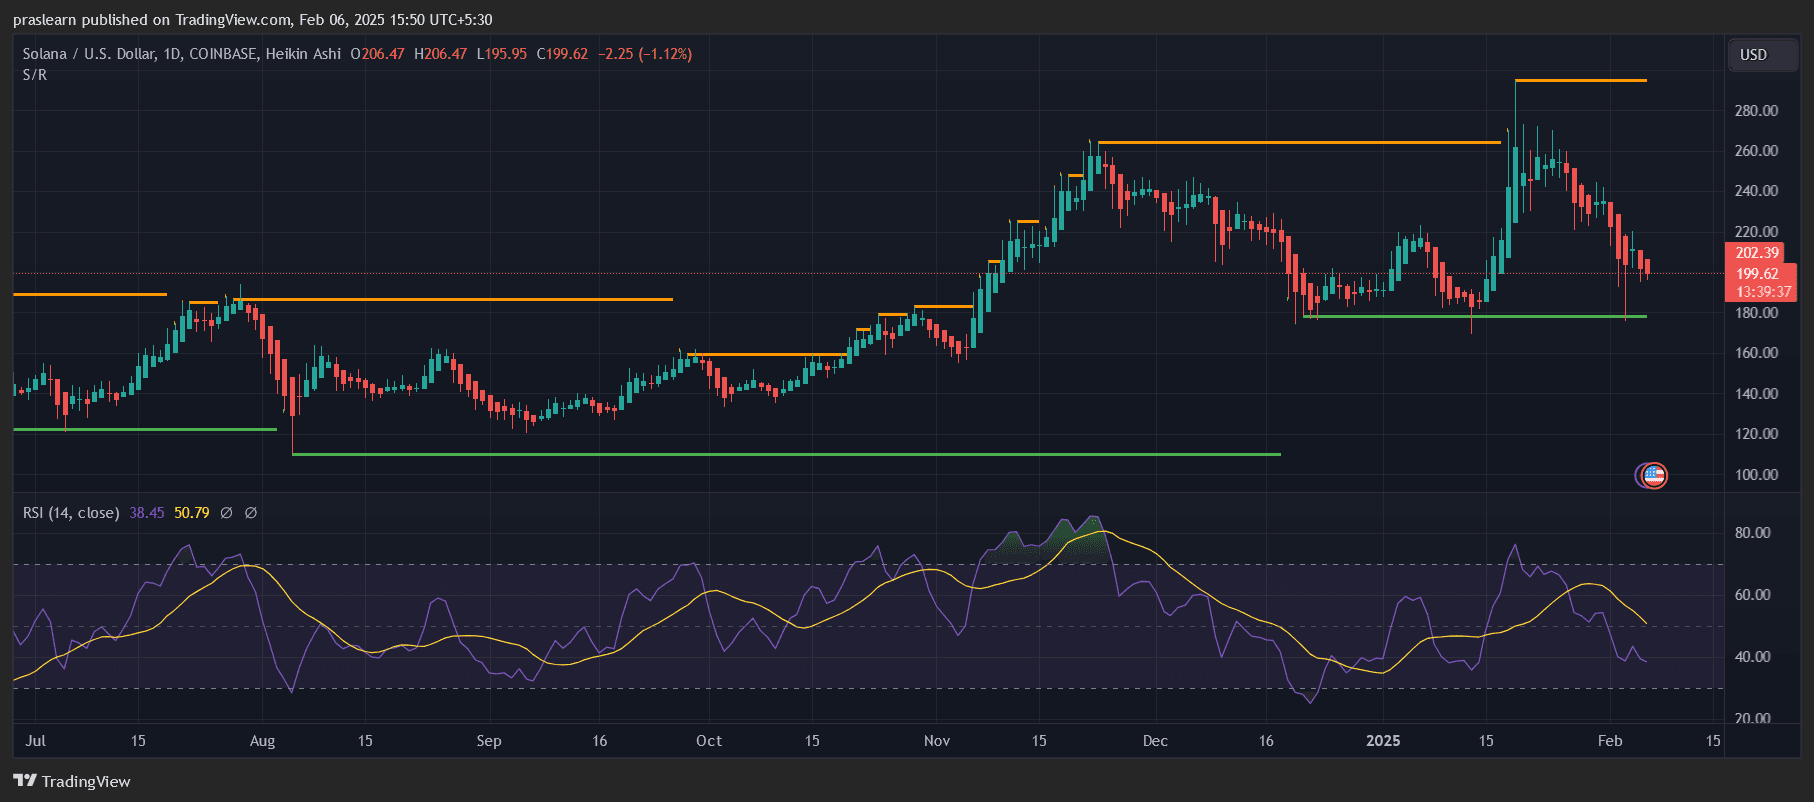This screenshot has width=1814, height=802.
Task: Click the Nov label on the time axis
Action: click(937, 741)
